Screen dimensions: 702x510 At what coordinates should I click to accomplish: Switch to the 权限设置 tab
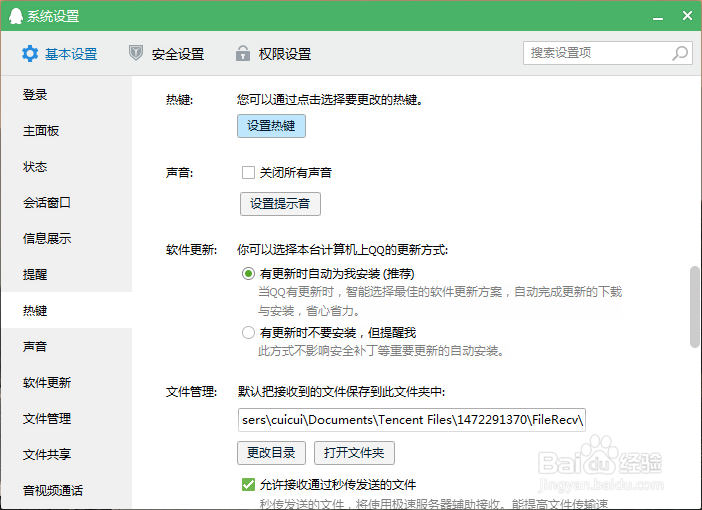[274, 54]
